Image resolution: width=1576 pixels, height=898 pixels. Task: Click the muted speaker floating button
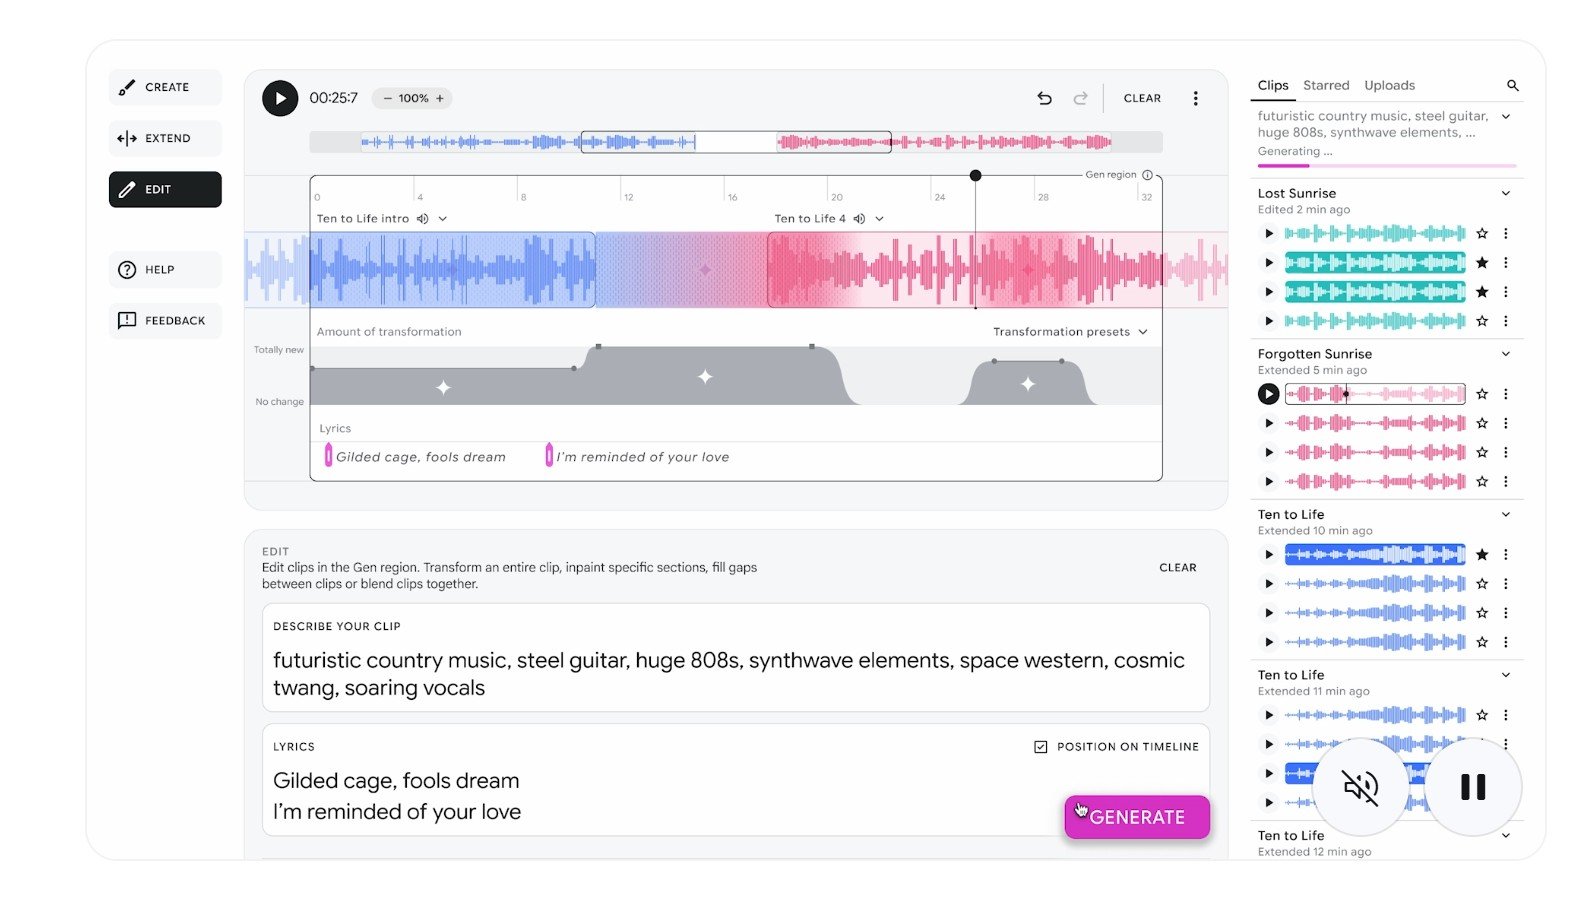(1360, 787)
